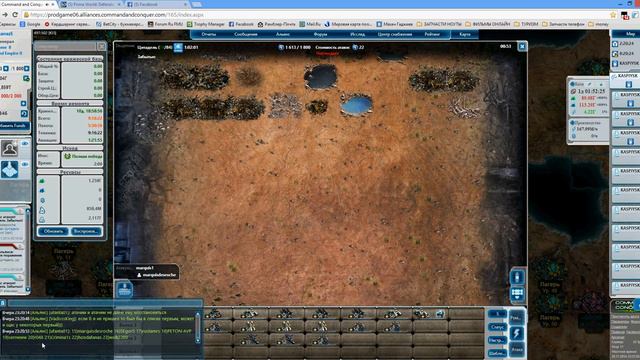Click the green tiberium resource icon
The image size is (640, 360).
coord(42,181)
